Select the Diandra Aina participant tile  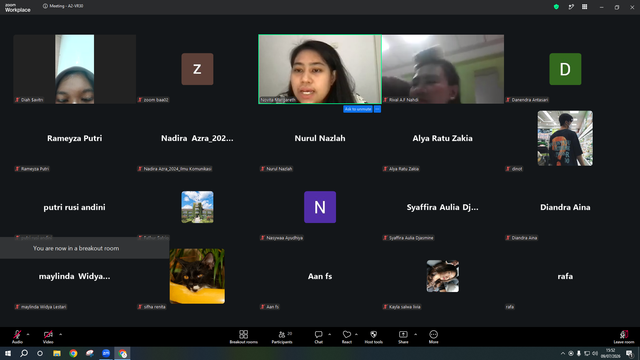[565, 207]
